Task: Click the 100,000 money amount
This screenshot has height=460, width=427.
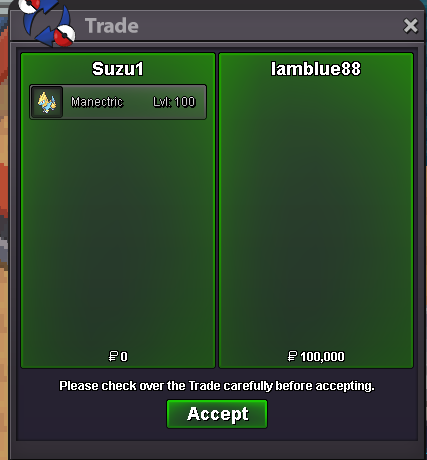Action: 322,357
